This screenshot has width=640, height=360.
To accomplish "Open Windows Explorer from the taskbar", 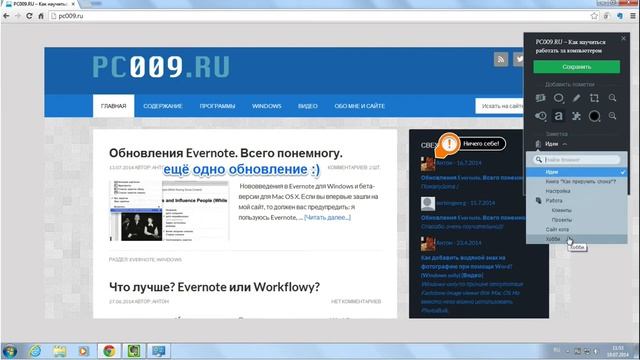I will pyautogui.click(x=60, y=351).
